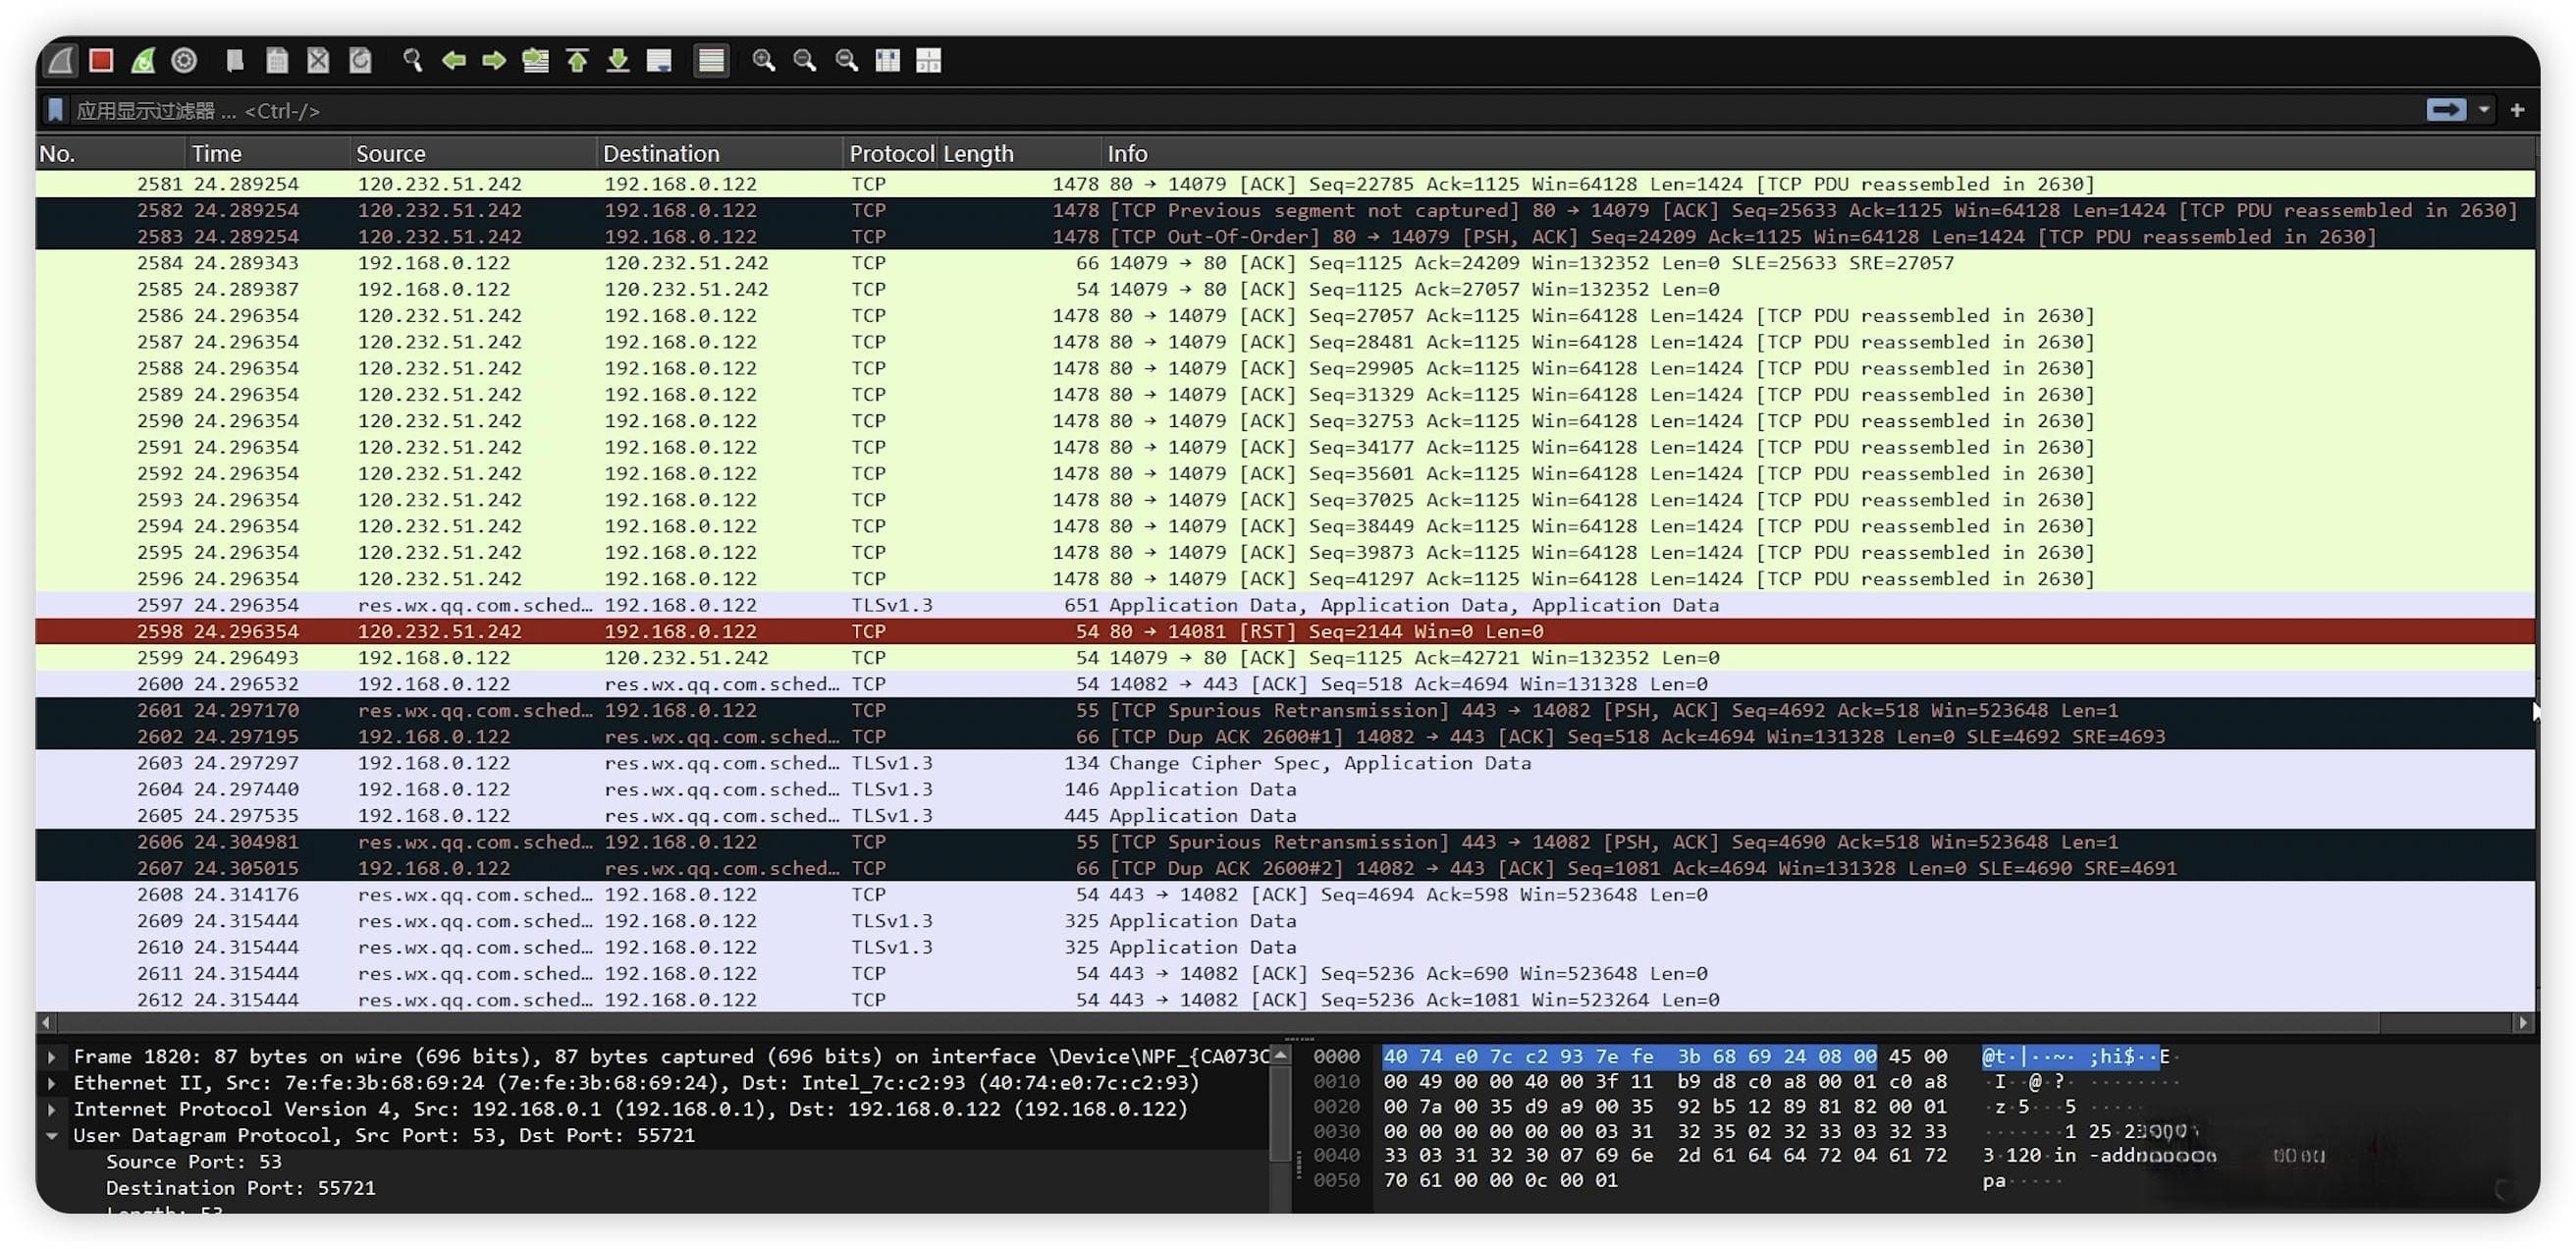This screenshot has width=2576, height=1249.
Task: Select the Destination Port: 55721 field
Action: (241, 1187)
